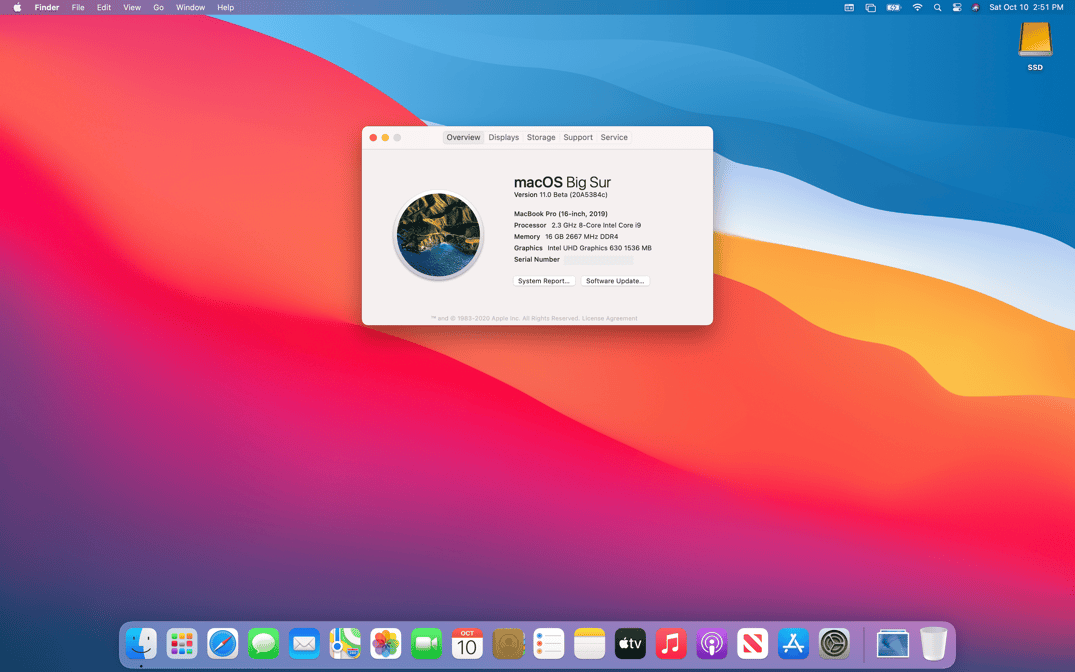Screen dimensions: 1075x672
Task: Open News app in the Dock
Action: coord(752,644)
